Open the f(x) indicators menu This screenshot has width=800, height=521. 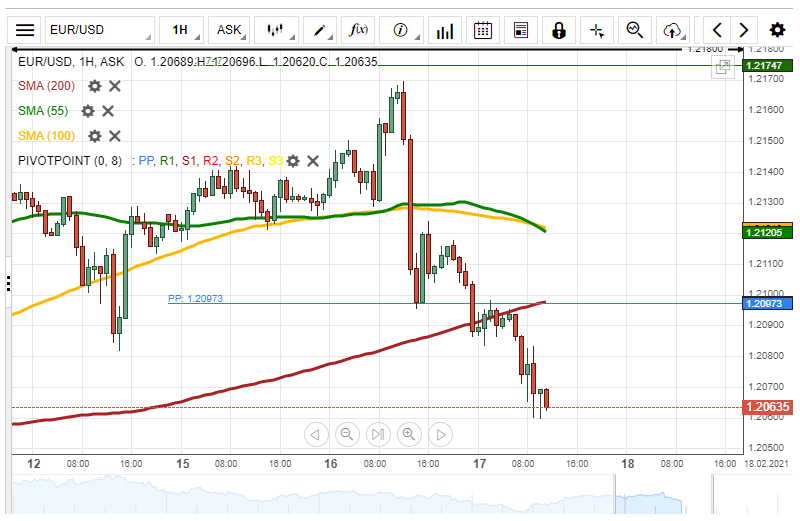click(358, 30)
